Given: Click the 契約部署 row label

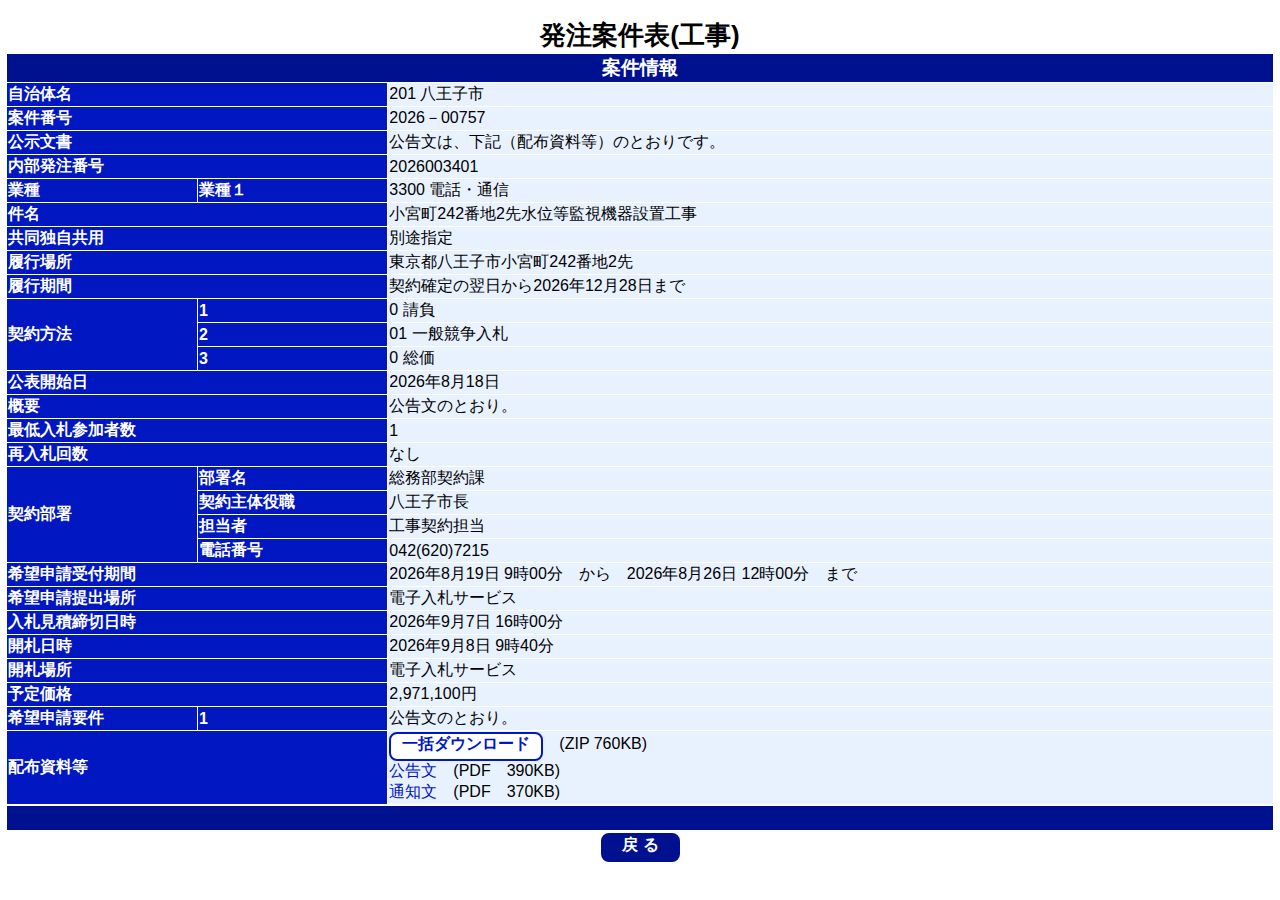Looking at the screenshot, I should tap(101, 514).
